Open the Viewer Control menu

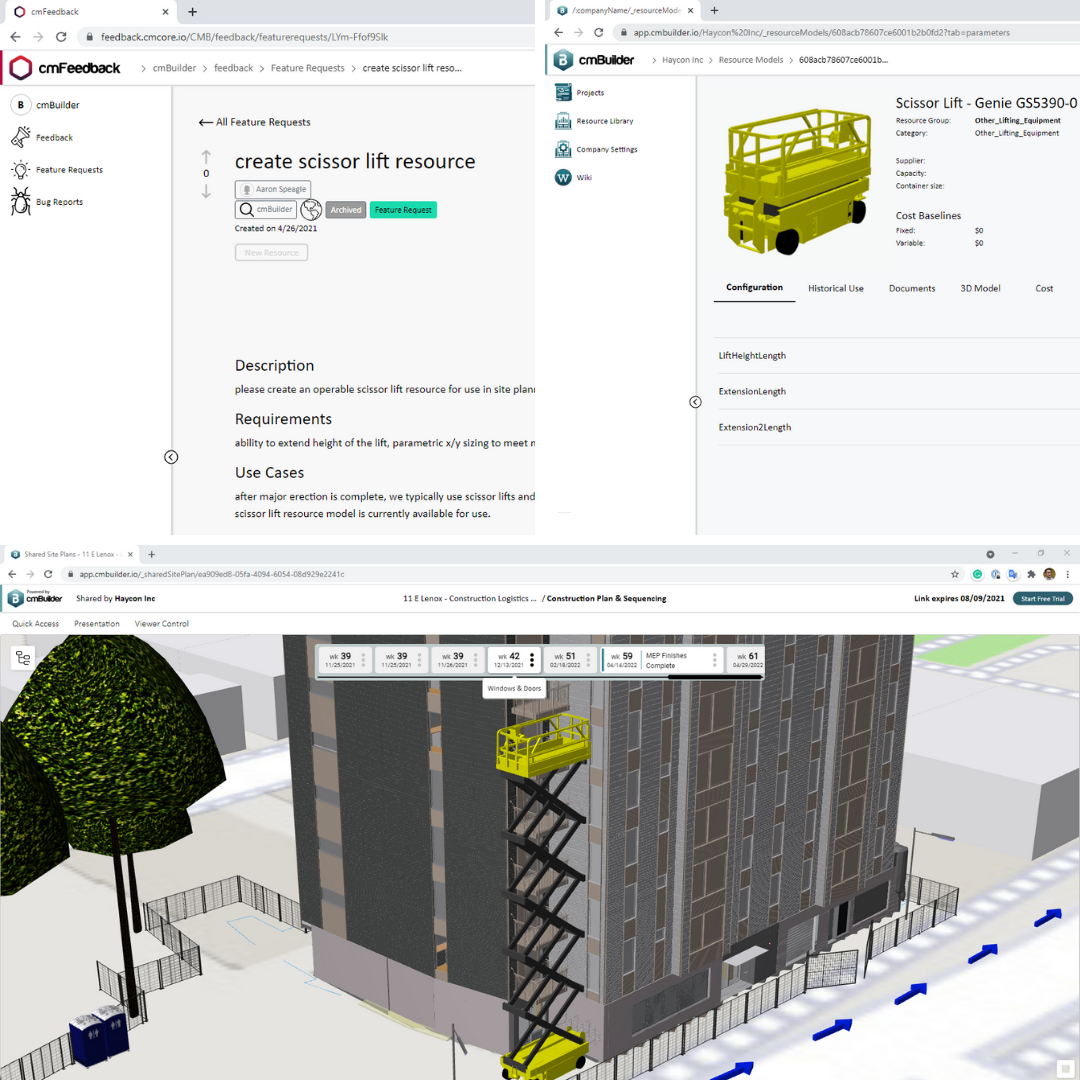click(162, 624)
